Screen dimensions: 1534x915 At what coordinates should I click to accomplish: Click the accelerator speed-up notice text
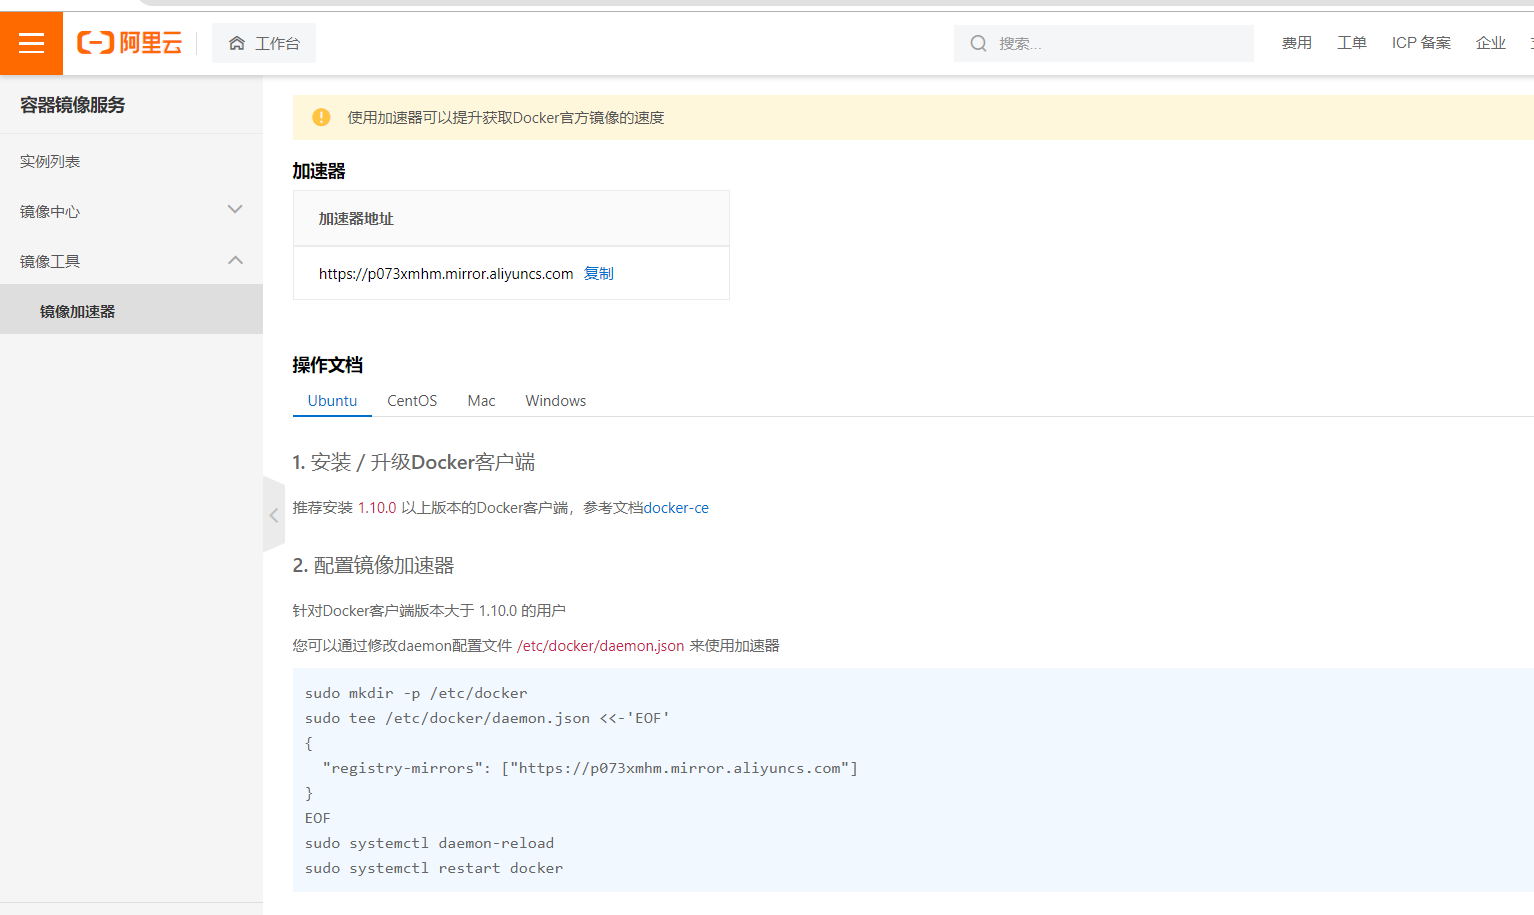(x=506, y=117)
